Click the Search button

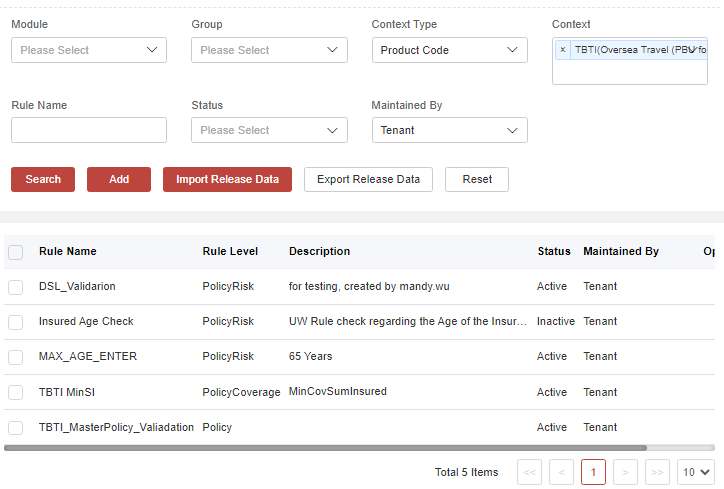click(43, 179)
